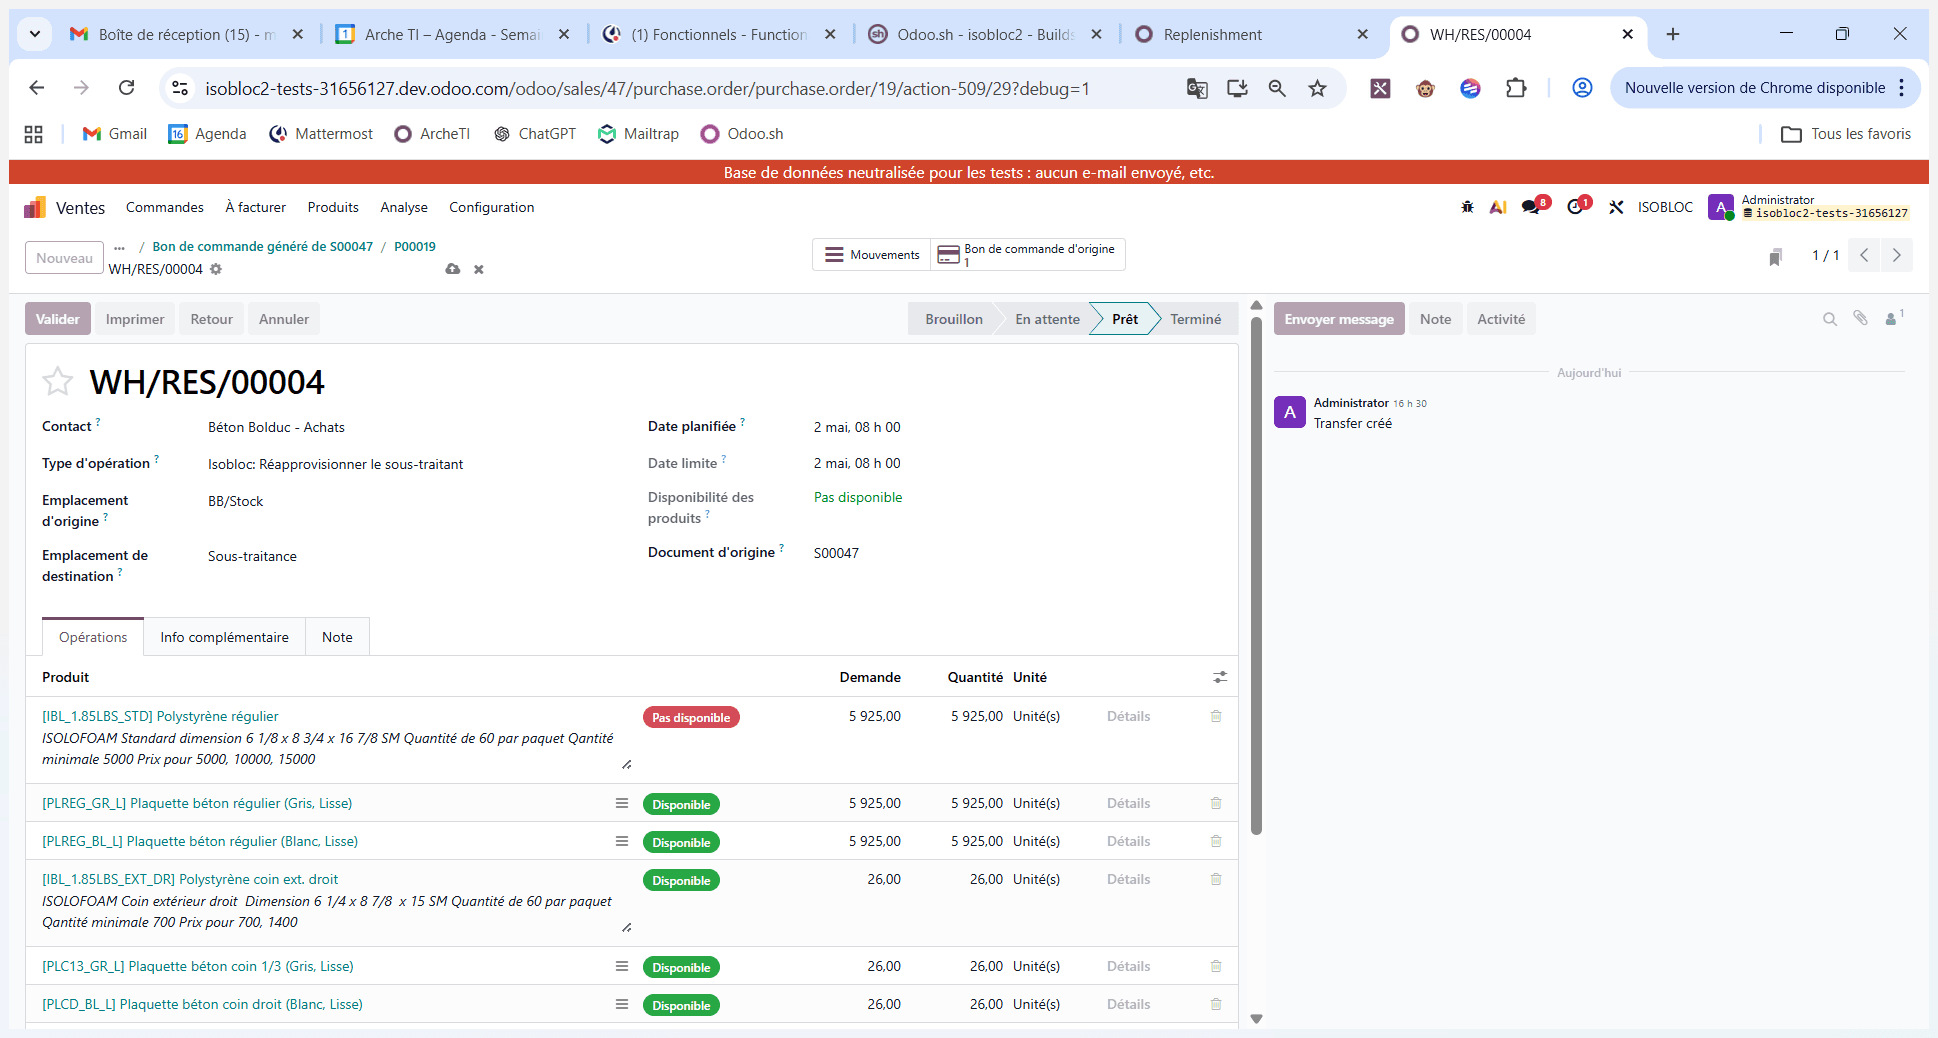
Task: Open the Ventes app home icon
Action: point(35,207)
